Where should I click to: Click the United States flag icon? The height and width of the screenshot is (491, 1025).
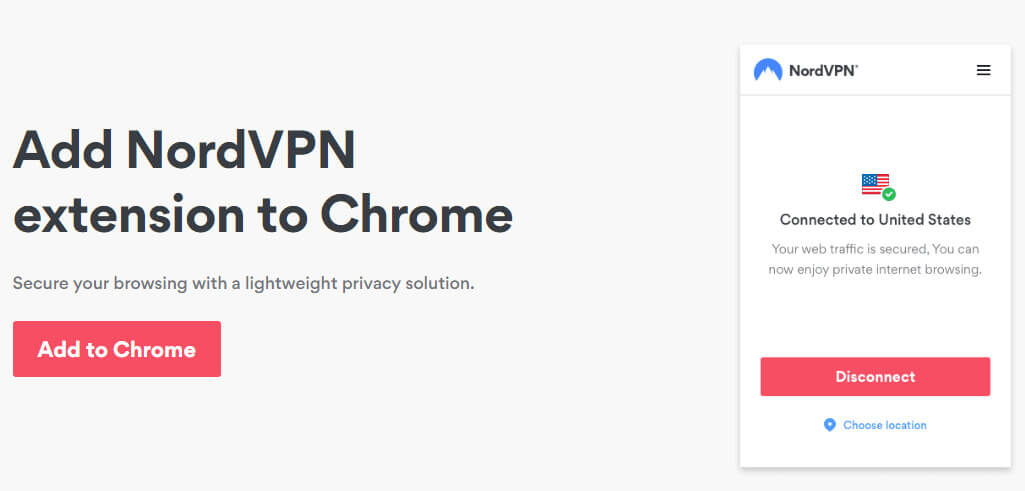tap(875, 184)
